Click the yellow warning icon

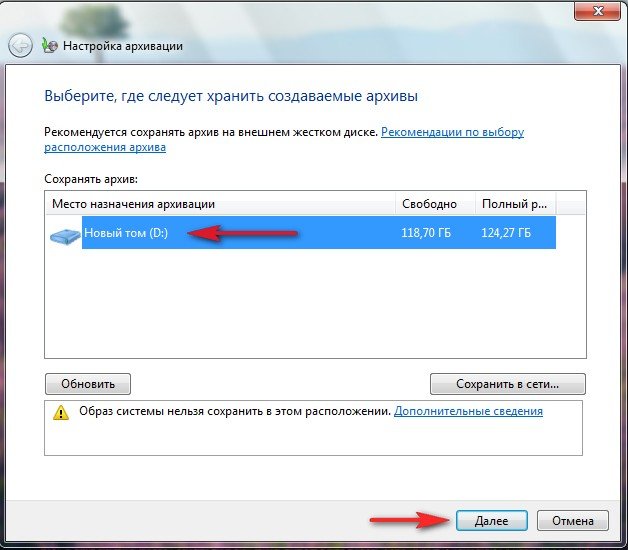coord(61,413)
